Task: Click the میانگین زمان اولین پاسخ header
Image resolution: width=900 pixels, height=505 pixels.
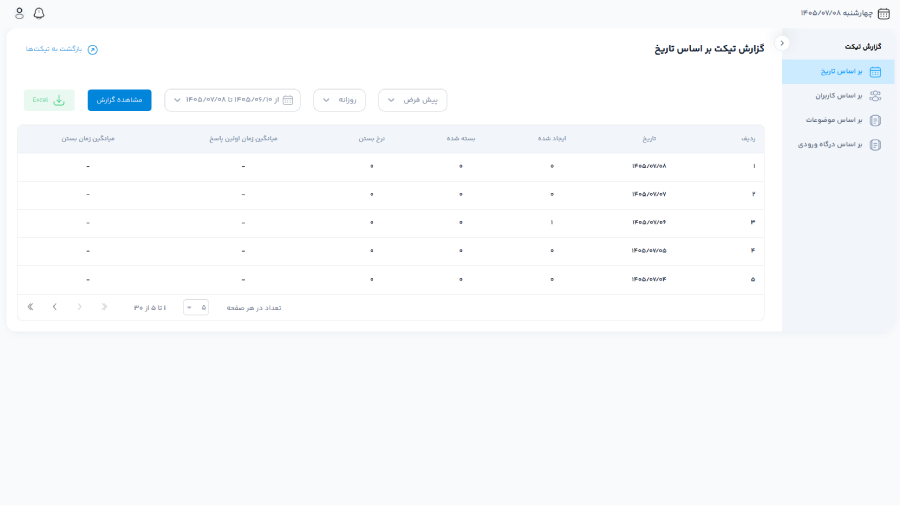Action: (x=243, y=139)
